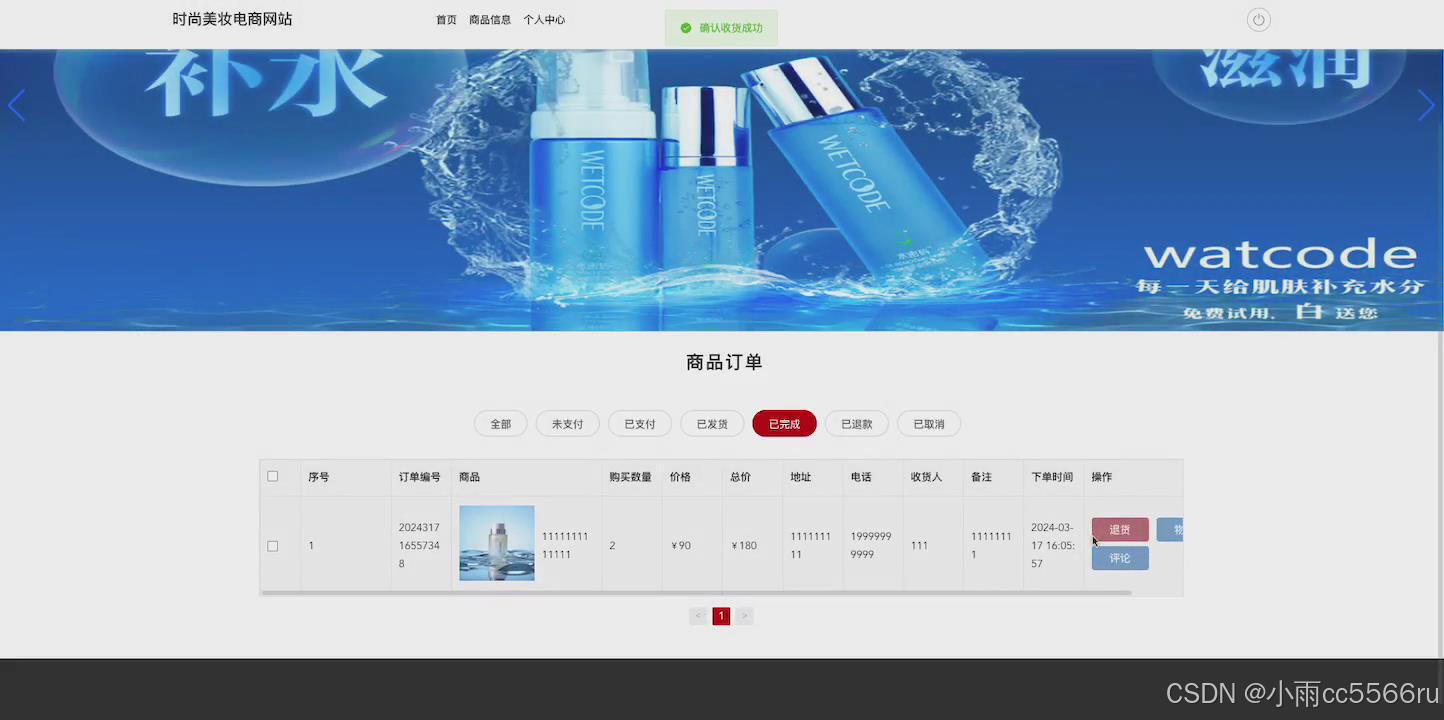This screenshot has width=1444, height=720.
Task: Click the partially hidden blue button beside 退货
Action: click(1170, 530)
